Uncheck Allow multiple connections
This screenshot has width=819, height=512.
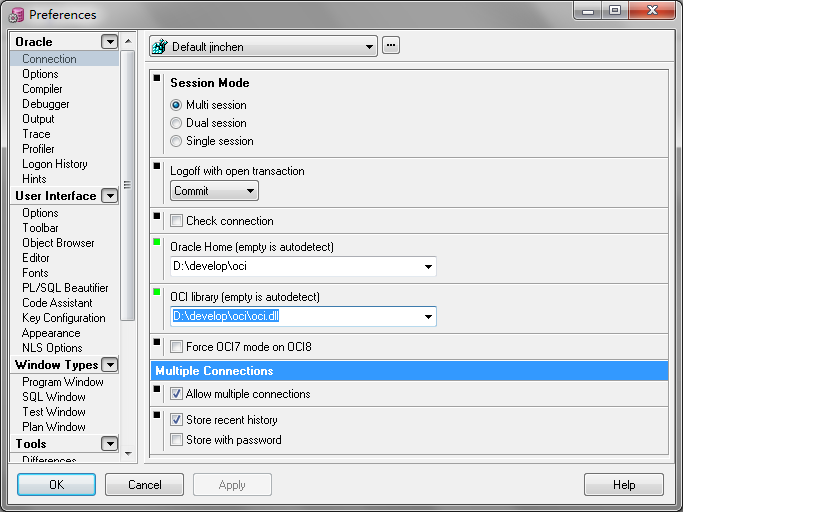[x=177, y=394]
